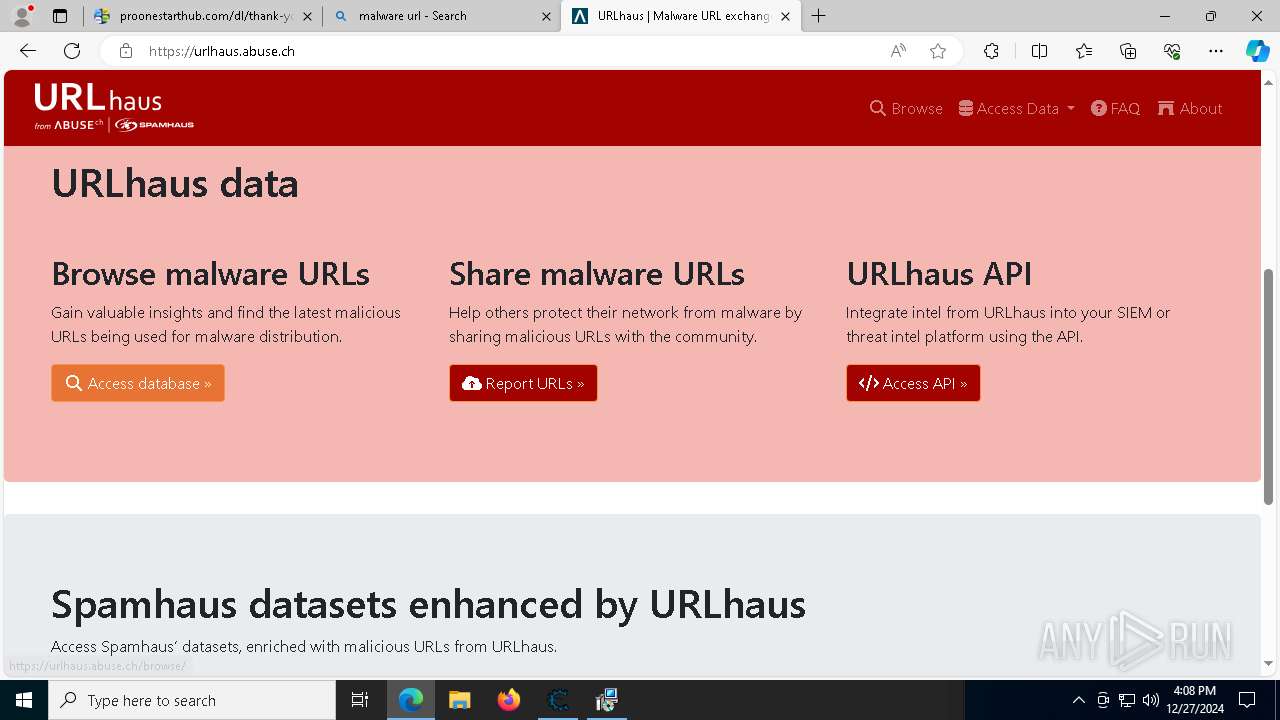This screenshot has width=1280, height=720.
Task: Open the browser profile icon
Action: pyautogui.click(x=22, y=16)
